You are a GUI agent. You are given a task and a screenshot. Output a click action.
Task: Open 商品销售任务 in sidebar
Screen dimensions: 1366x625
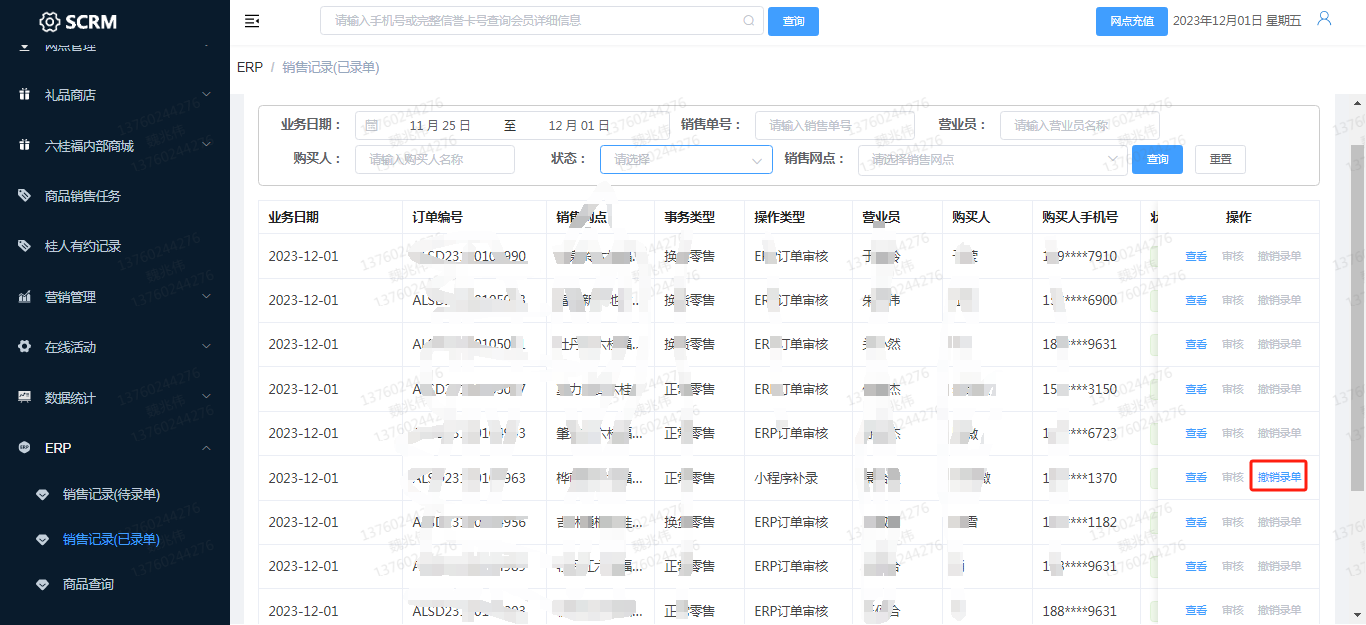pos(82,196)
